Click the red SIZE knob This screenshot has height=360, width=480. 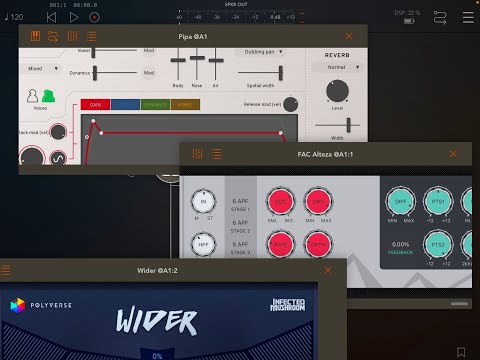coord(281,202)
